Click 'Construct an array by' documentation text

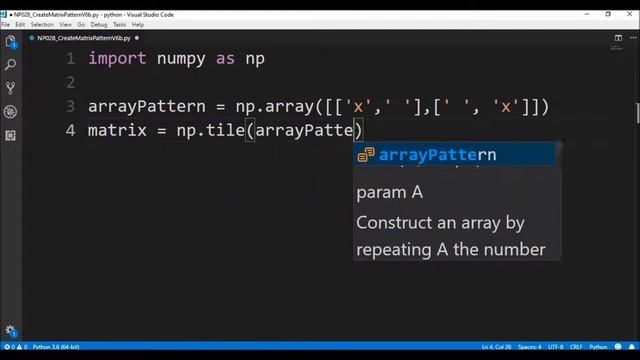coord(440,223)
